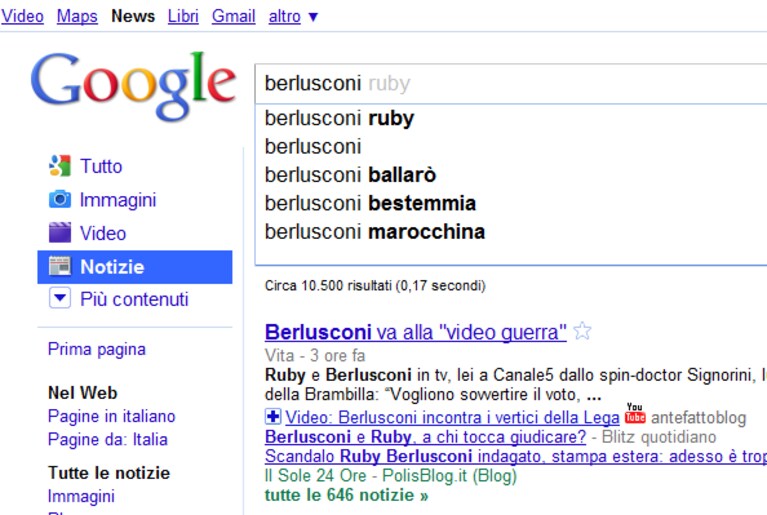Open Gmail in the top bar
This screenshot has height=515, width=767.
tap(233, 16)
